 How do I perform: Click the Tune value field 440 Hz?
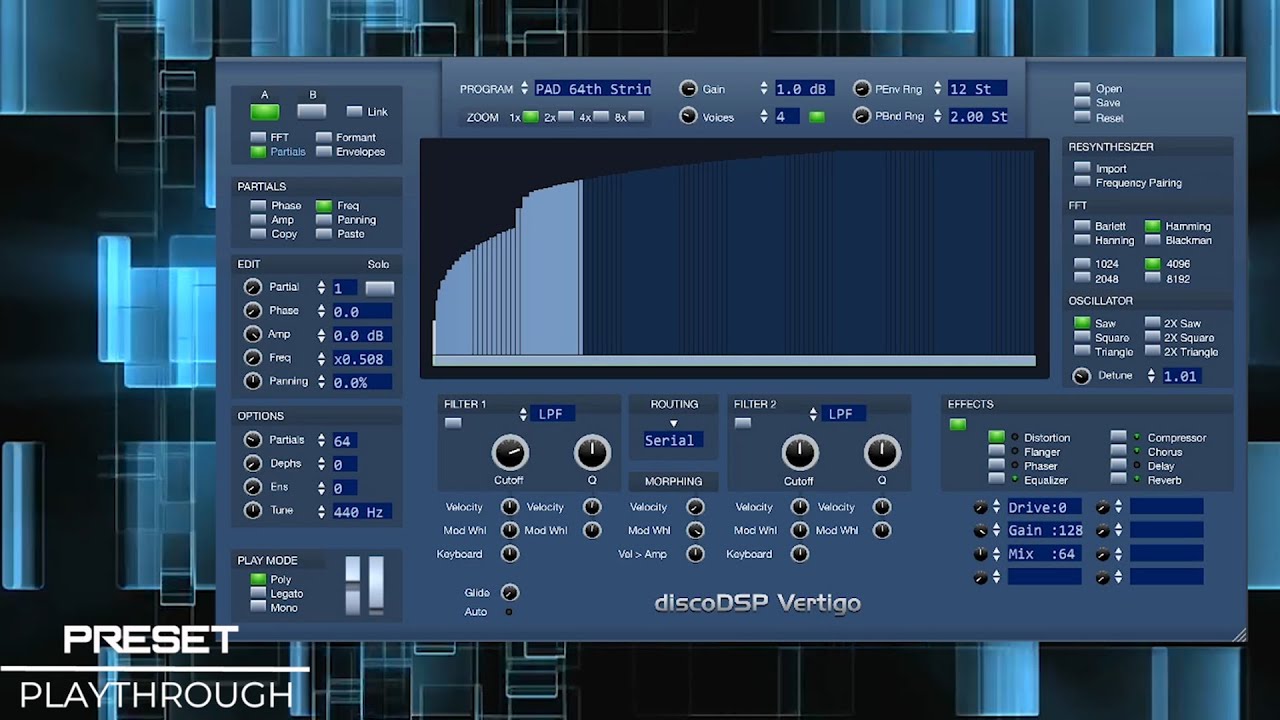pos(362,512)
